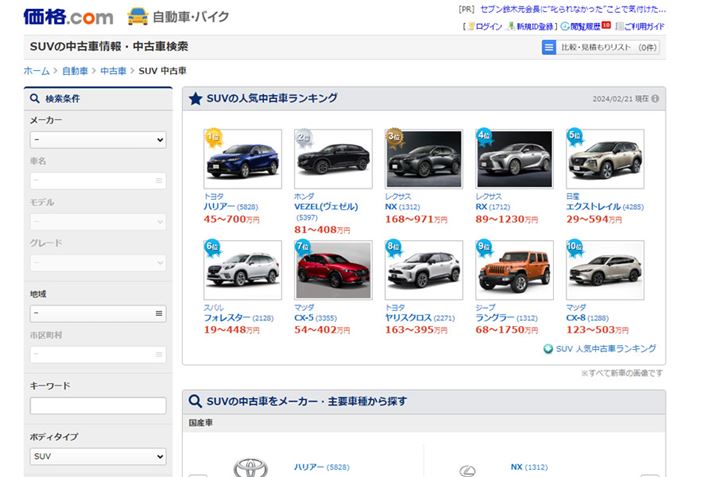Open the 閲覧履歴 link

click(x=585, y=26)
